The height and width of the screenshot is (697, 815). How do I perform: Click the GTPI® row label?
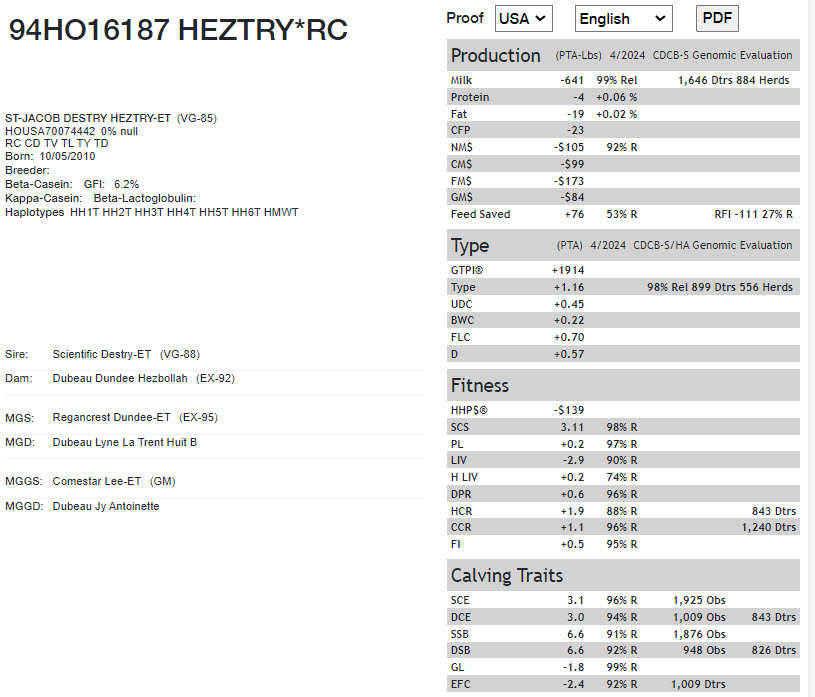(467, 270)
